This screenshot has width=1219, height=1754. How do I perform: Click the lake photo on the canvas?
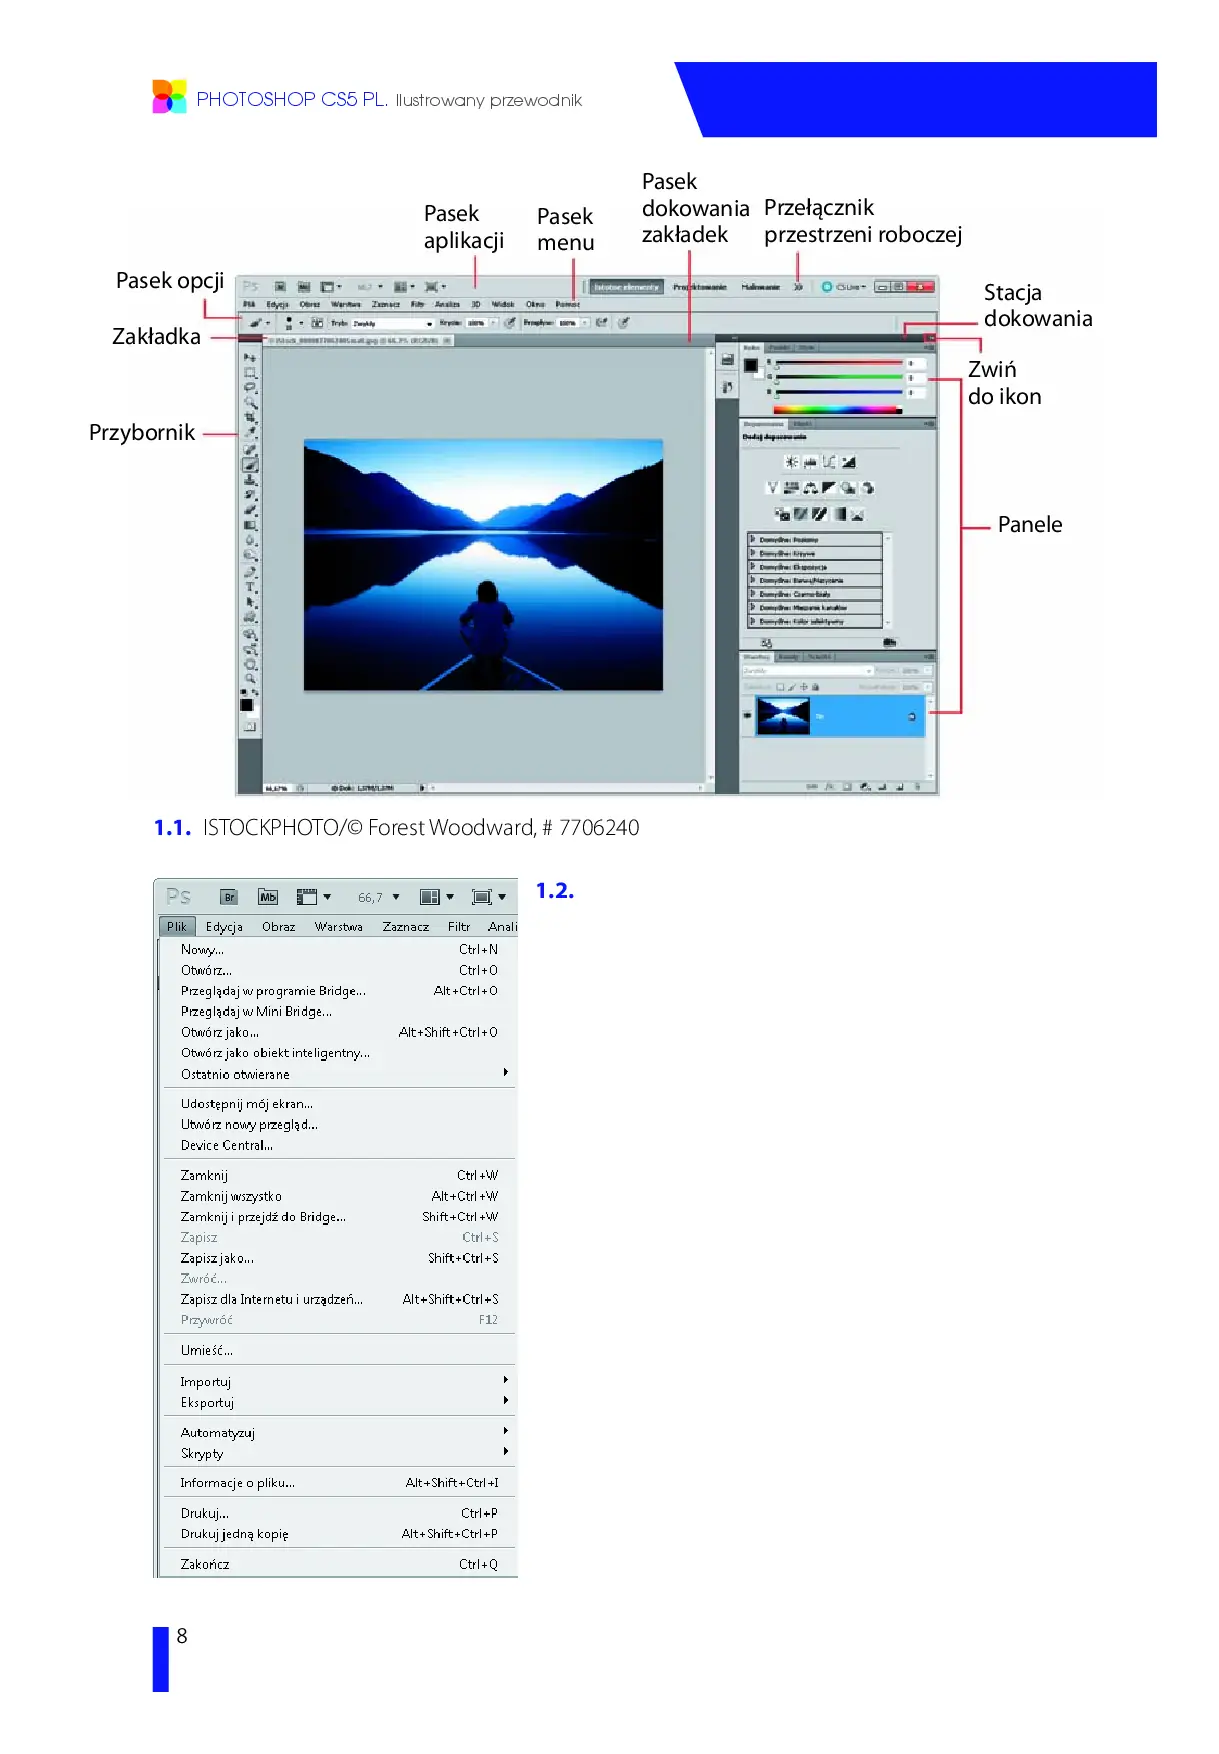tap(483, 565)
